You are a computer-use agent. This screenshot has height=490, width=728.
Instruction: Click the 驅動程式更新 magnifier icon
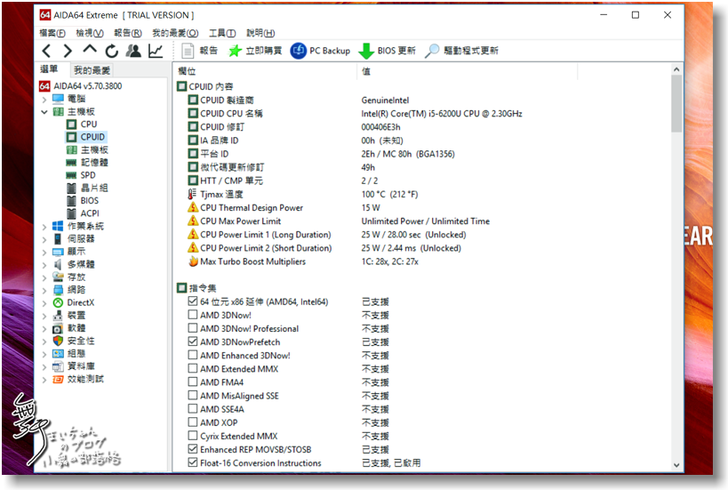click(432, 51)
